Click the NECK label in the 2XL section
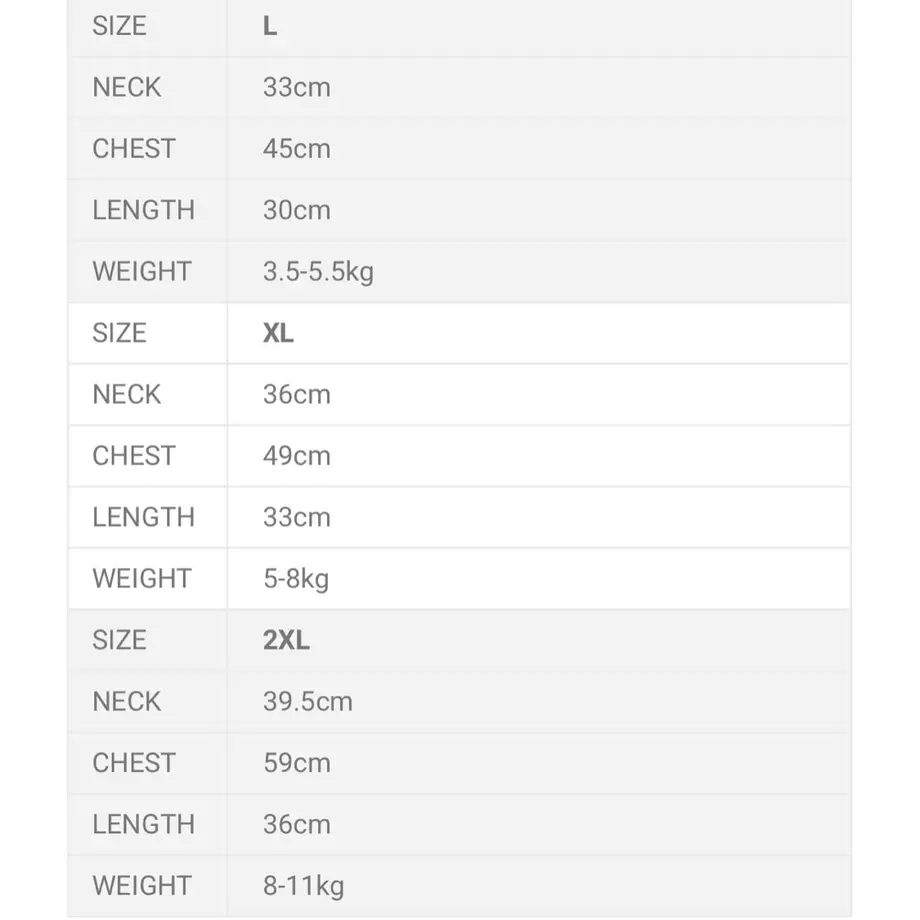 click(x=127, y=702)
